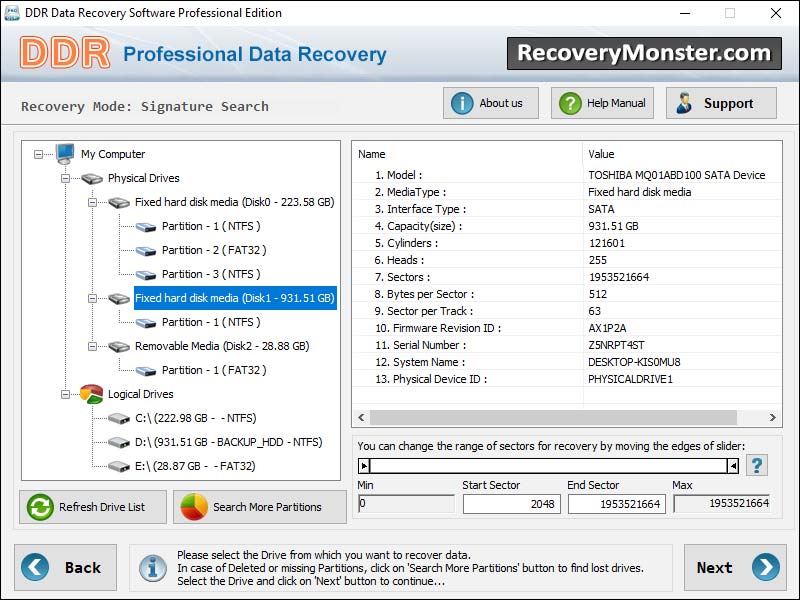800x600 pixels.
Task: Click the Max value field
Action: [x=721, y=504]
